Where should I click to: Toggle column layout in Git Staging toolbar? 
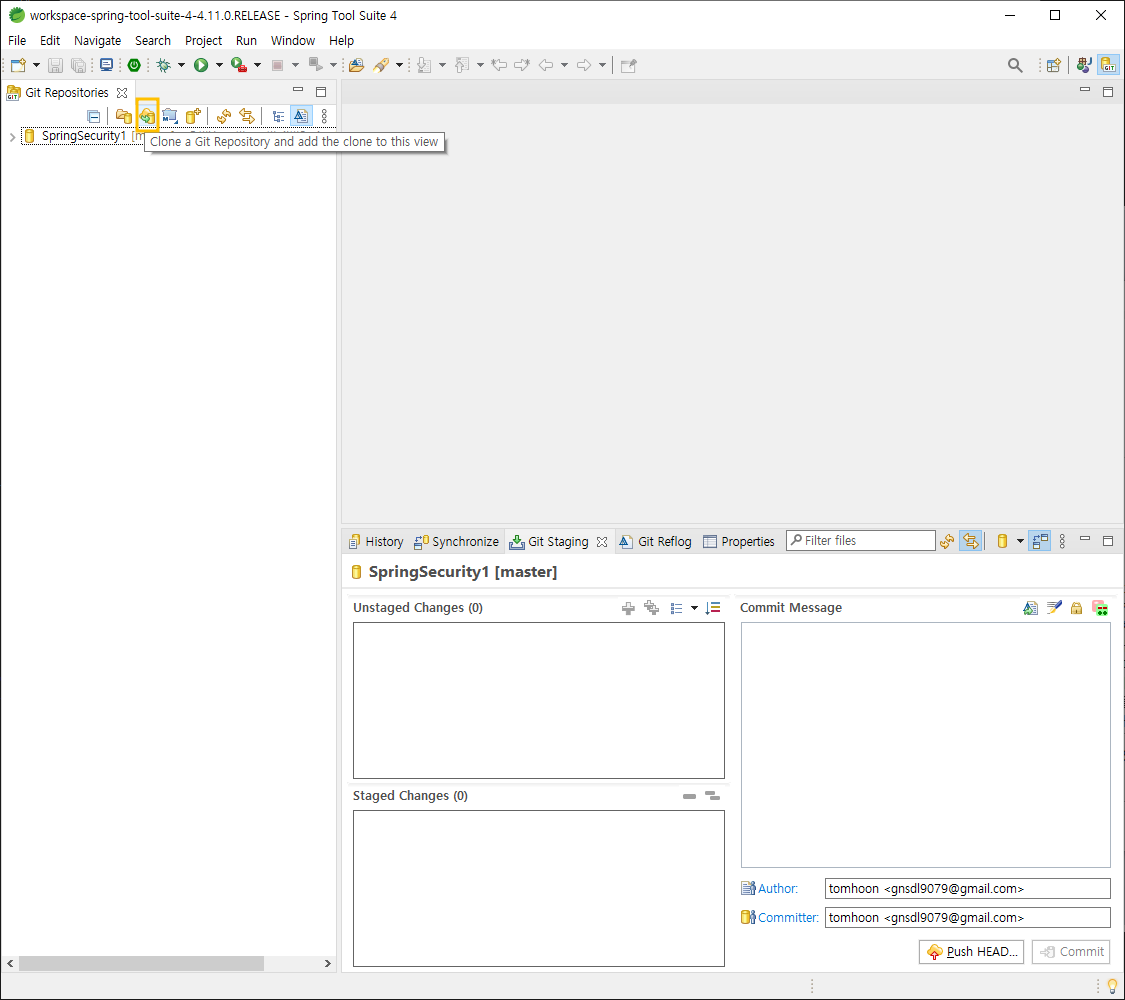[x=1040, y=541]
